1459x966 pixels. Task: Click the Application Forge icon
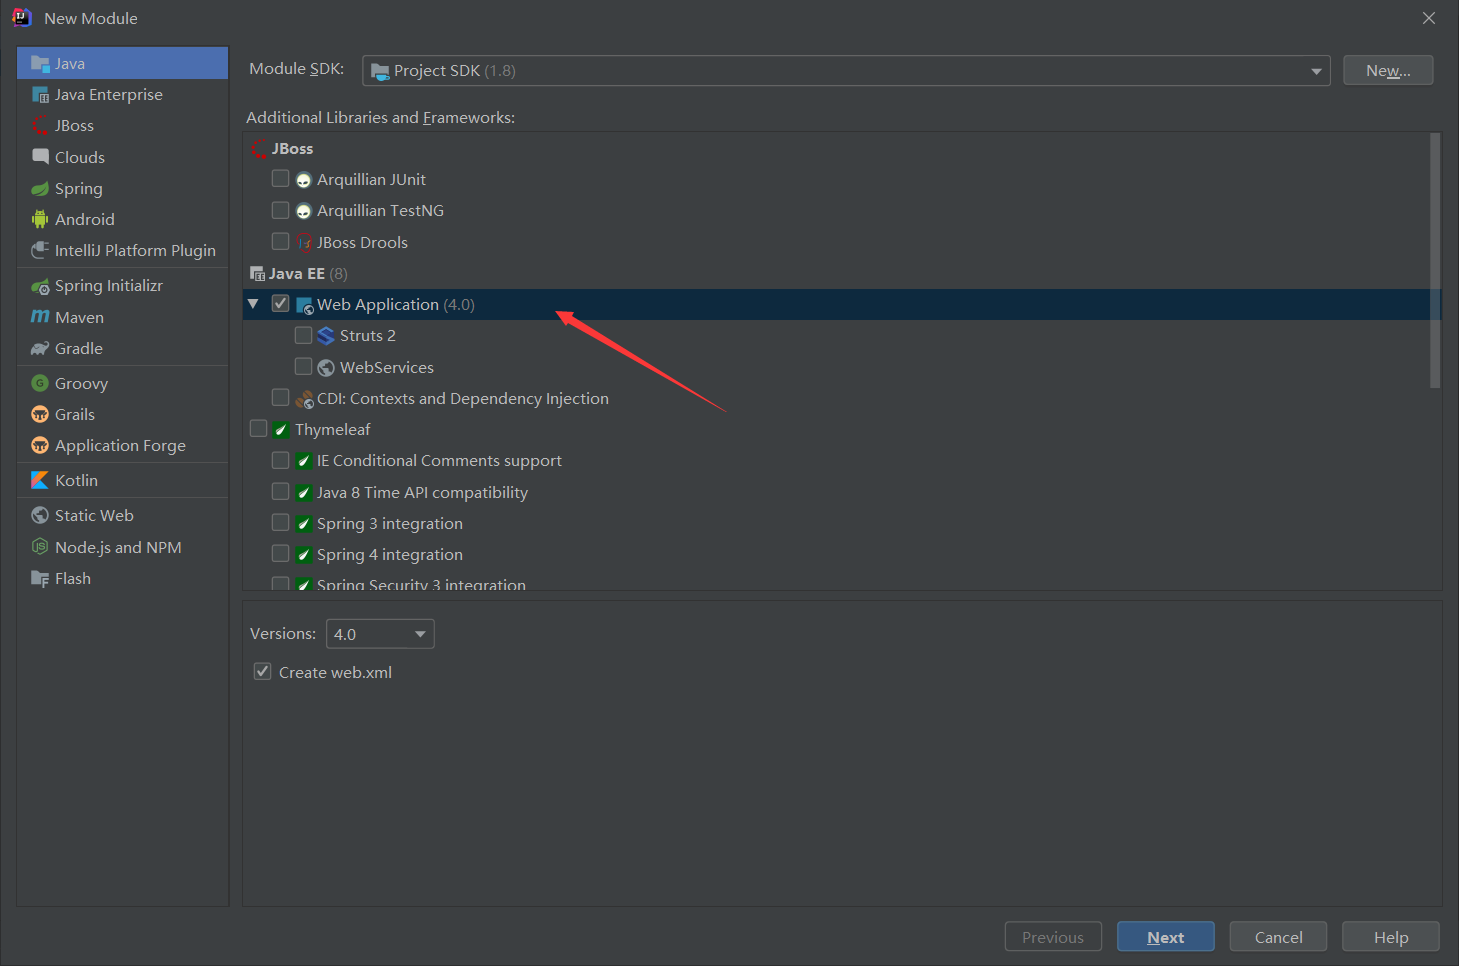(x=40, y=445)
